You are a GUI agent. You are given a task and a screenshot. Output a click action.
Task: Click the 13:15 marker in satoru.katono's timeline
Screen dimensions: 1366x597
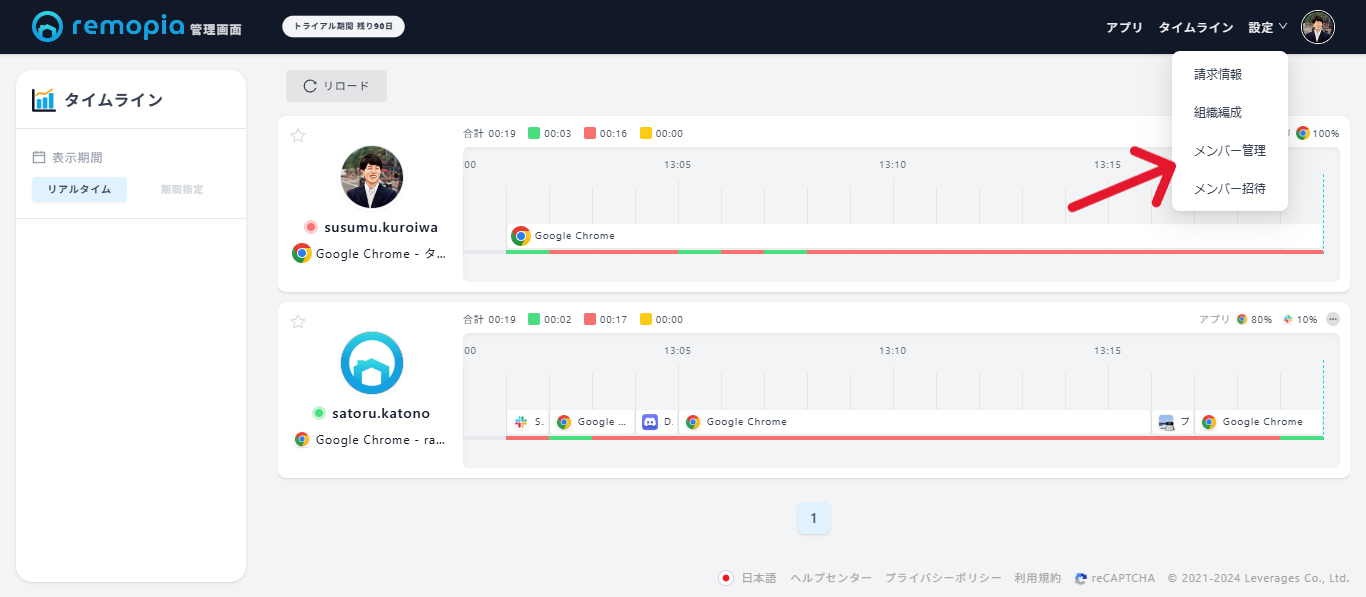tap(1107, 350)
